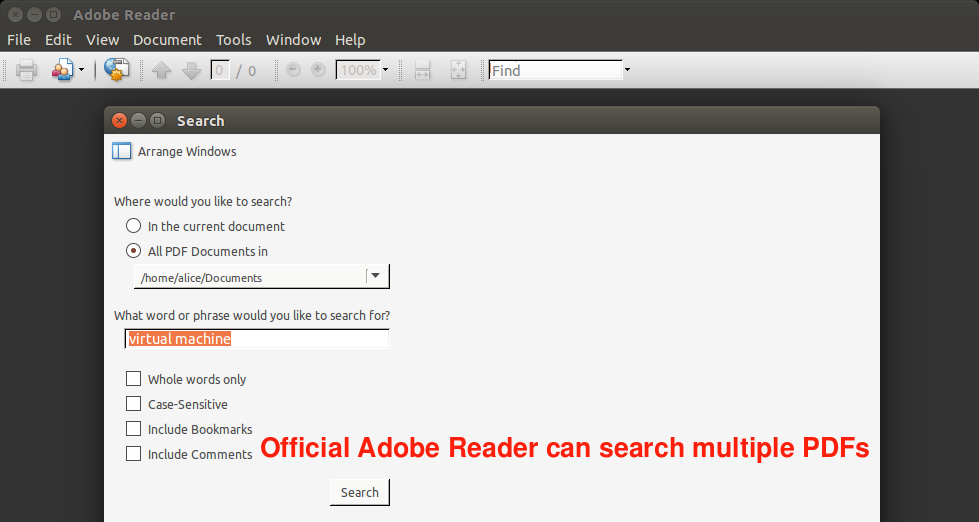979x522 pixels.
Task: Click the collaborate people icon in toolbar
Action: point(63,70)
